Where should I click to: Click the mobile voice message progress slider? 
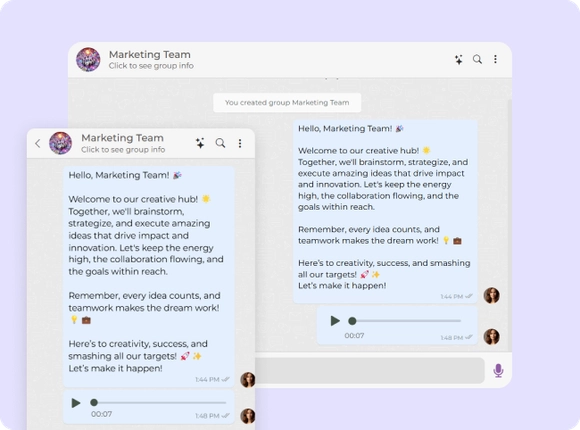coord(158,403)
